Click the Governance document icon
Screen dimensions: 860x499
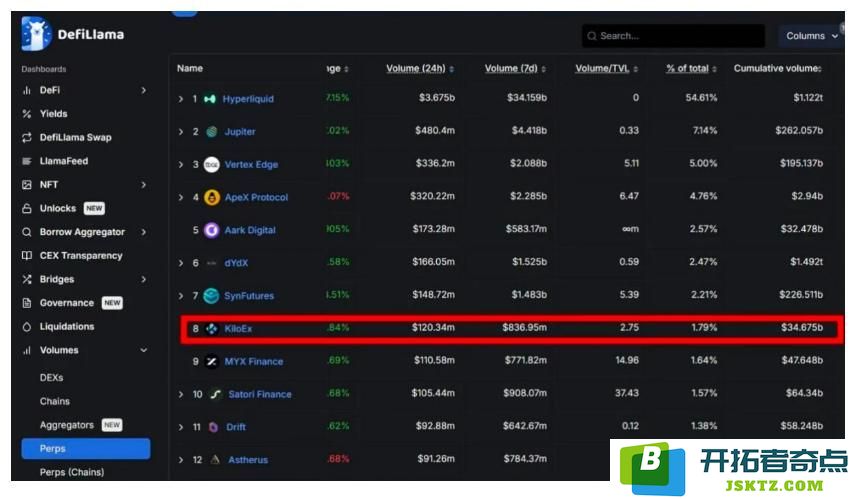click(x=26, y=303)
